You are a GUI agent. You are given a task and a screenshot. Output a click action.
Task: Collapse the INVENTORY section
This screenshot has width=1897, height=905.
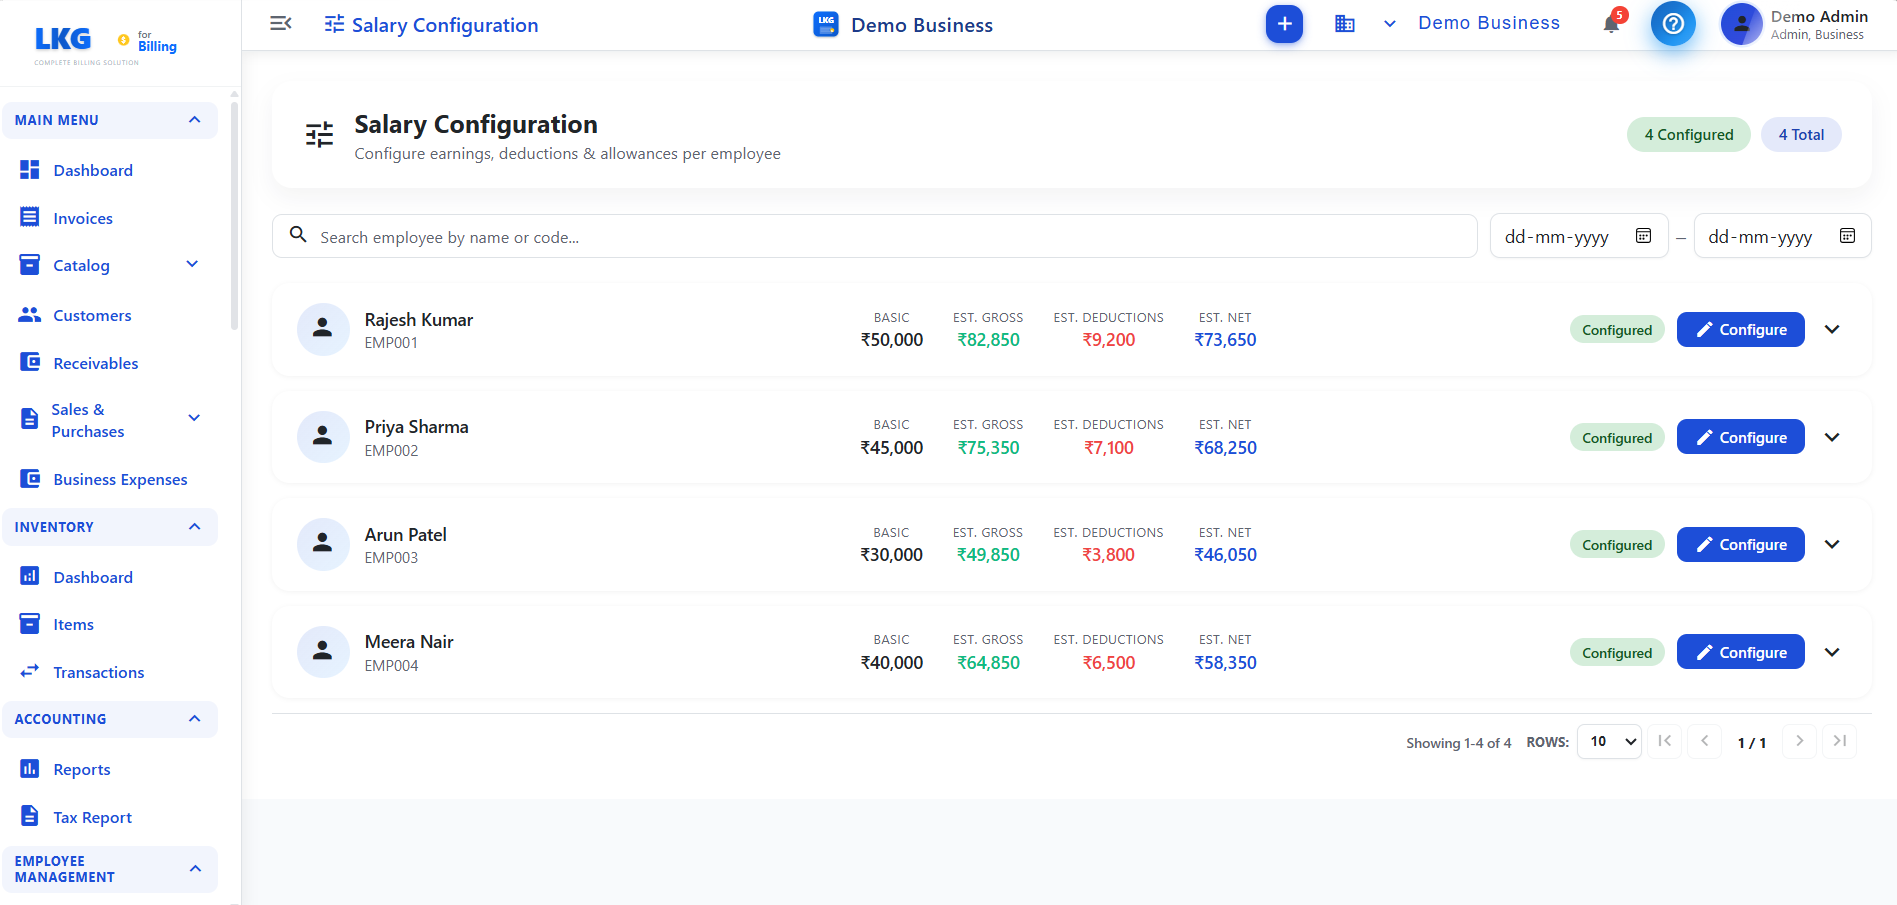click(x=195, y=527)
